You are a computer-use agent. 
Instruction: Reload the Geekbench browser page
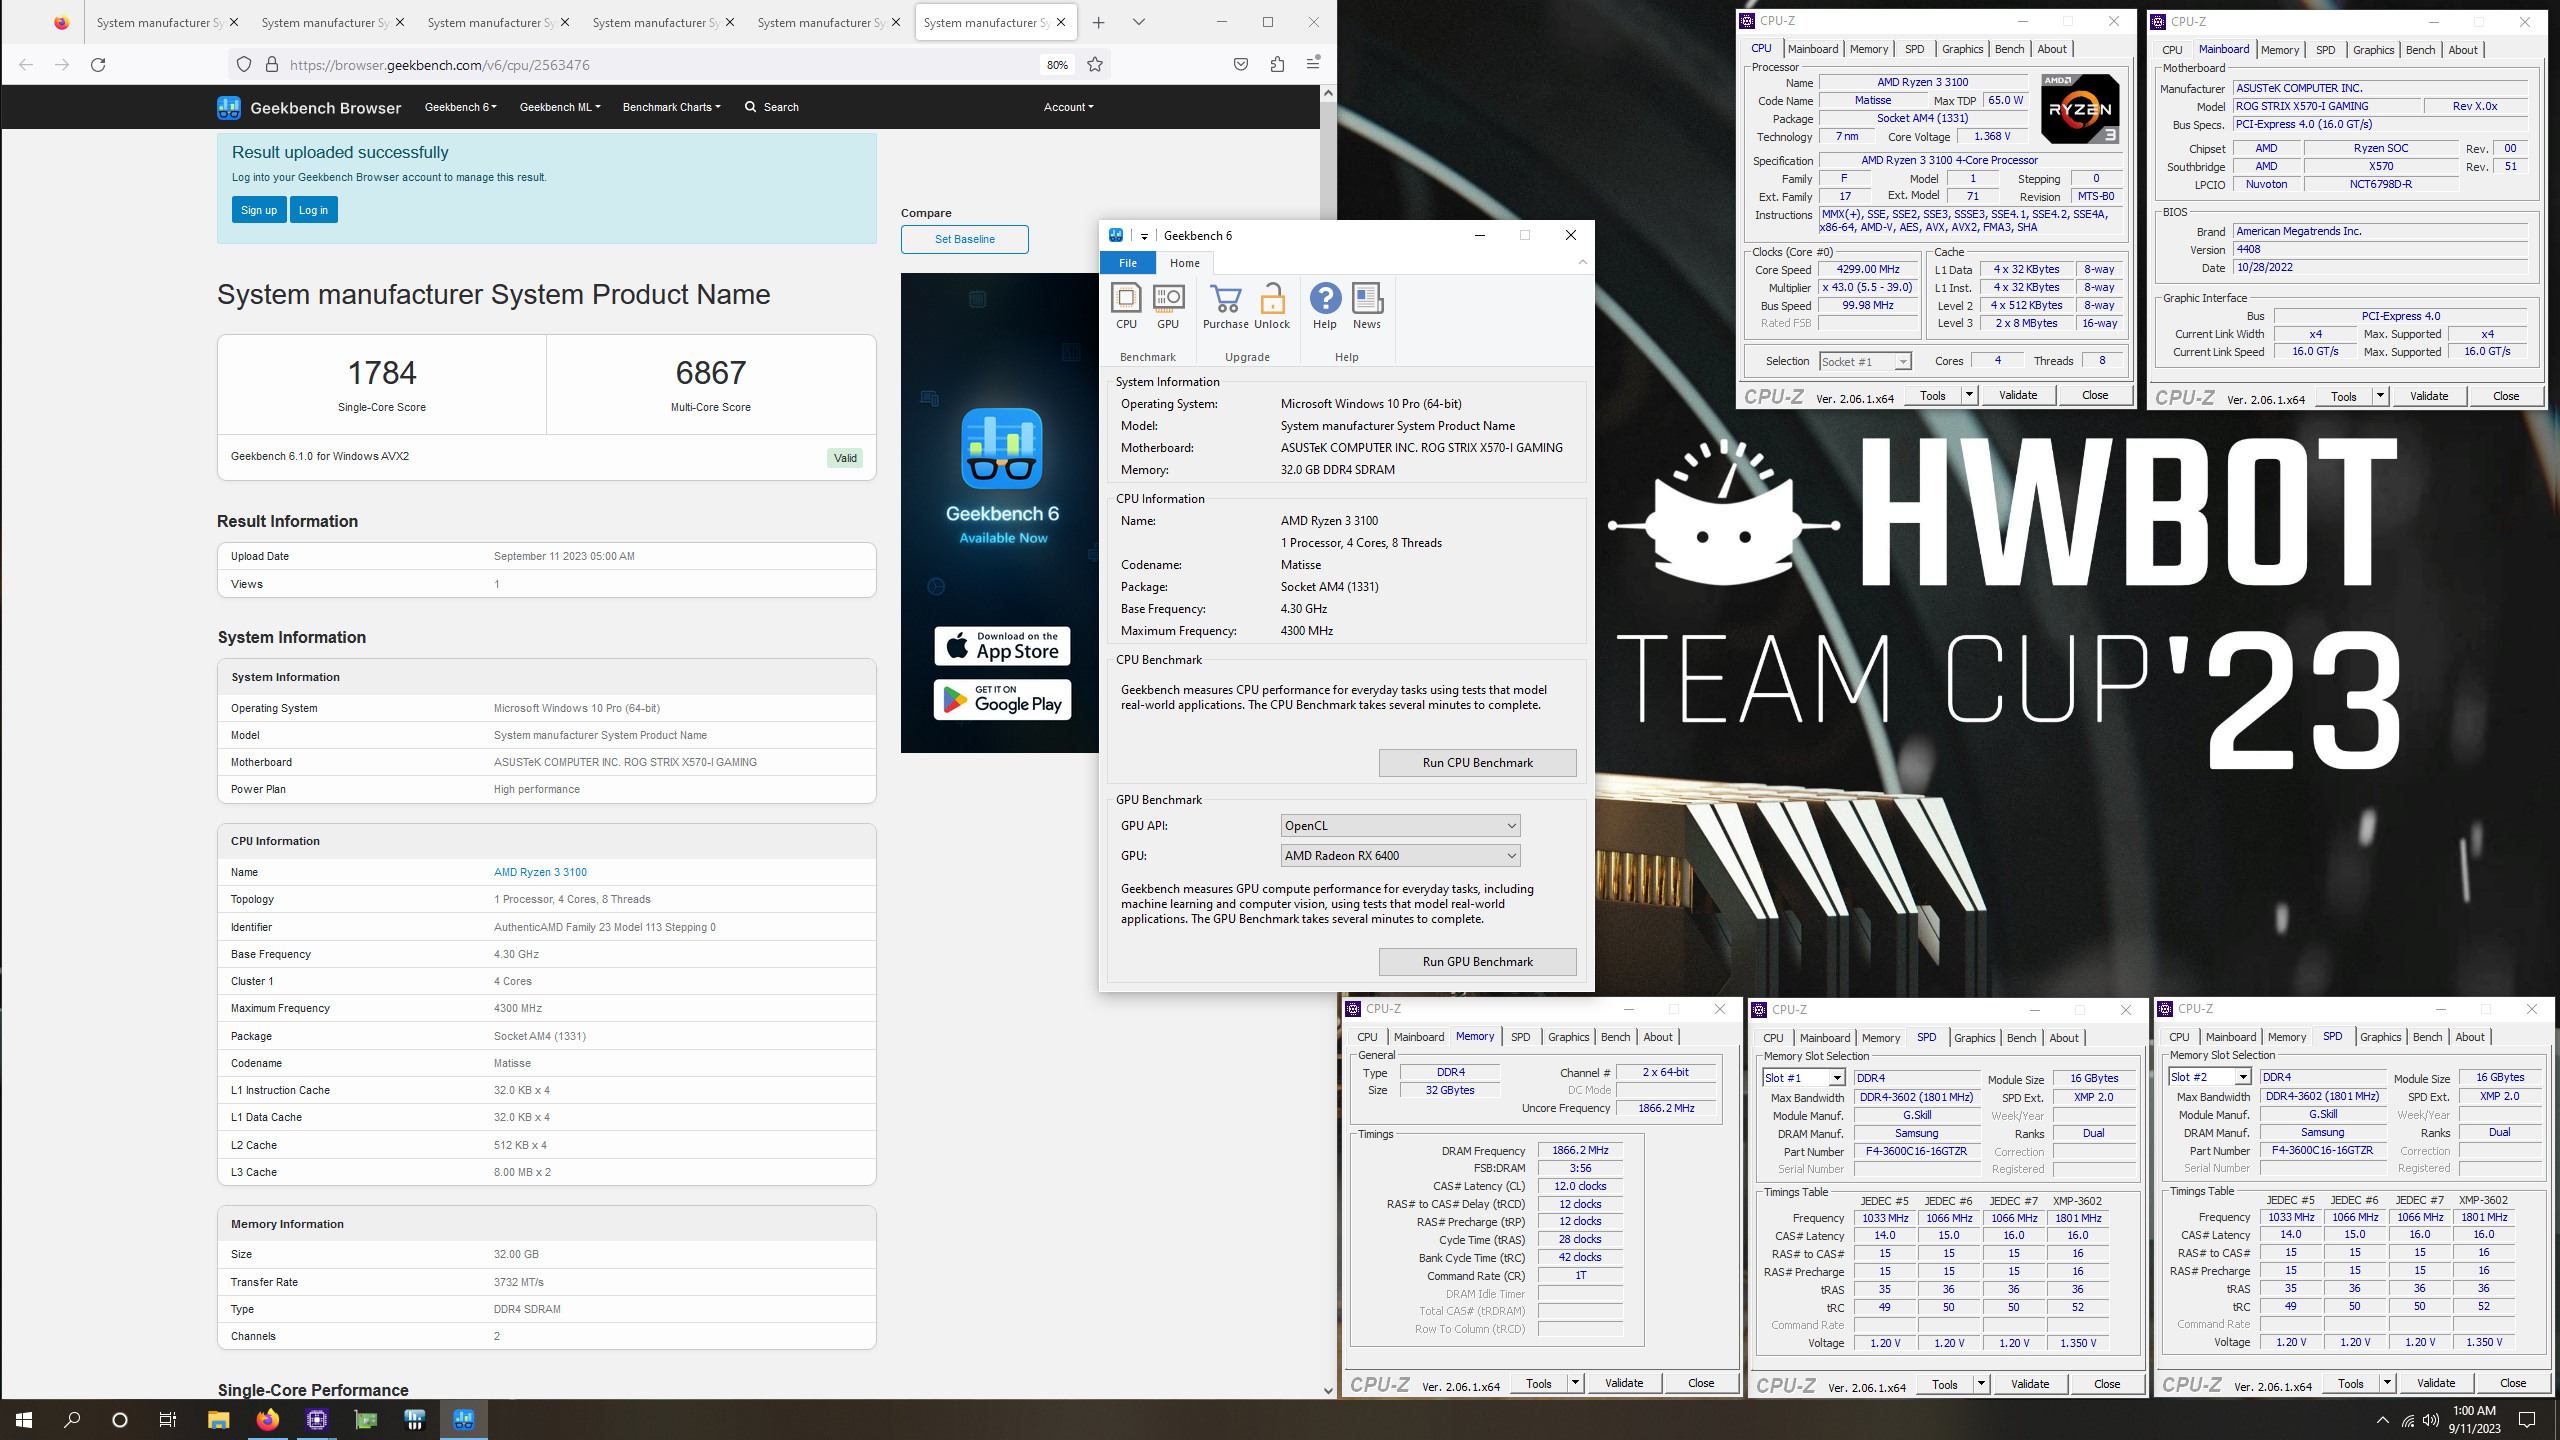(98, 65)
